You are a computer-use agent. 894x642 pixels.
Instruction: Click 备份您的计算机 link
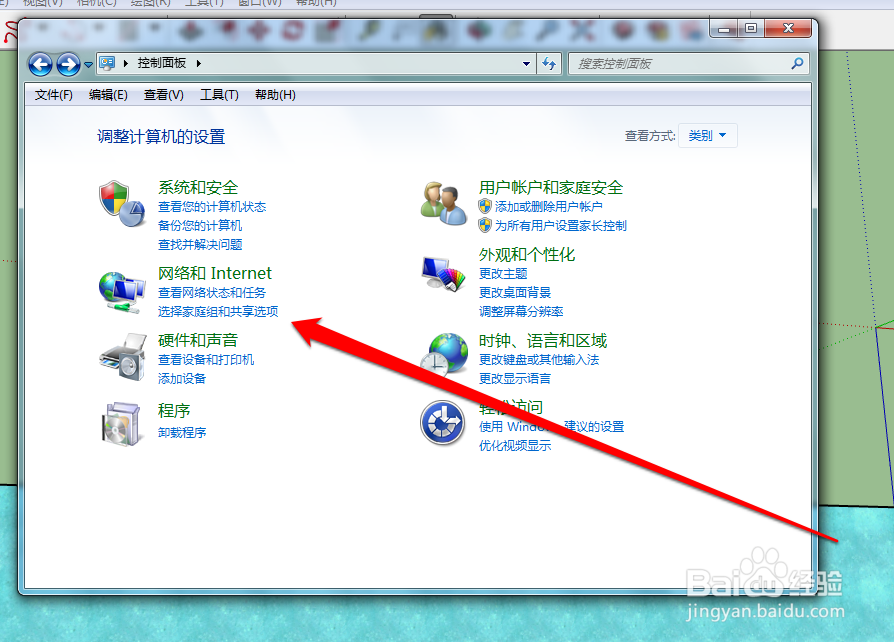pos(200,226)
